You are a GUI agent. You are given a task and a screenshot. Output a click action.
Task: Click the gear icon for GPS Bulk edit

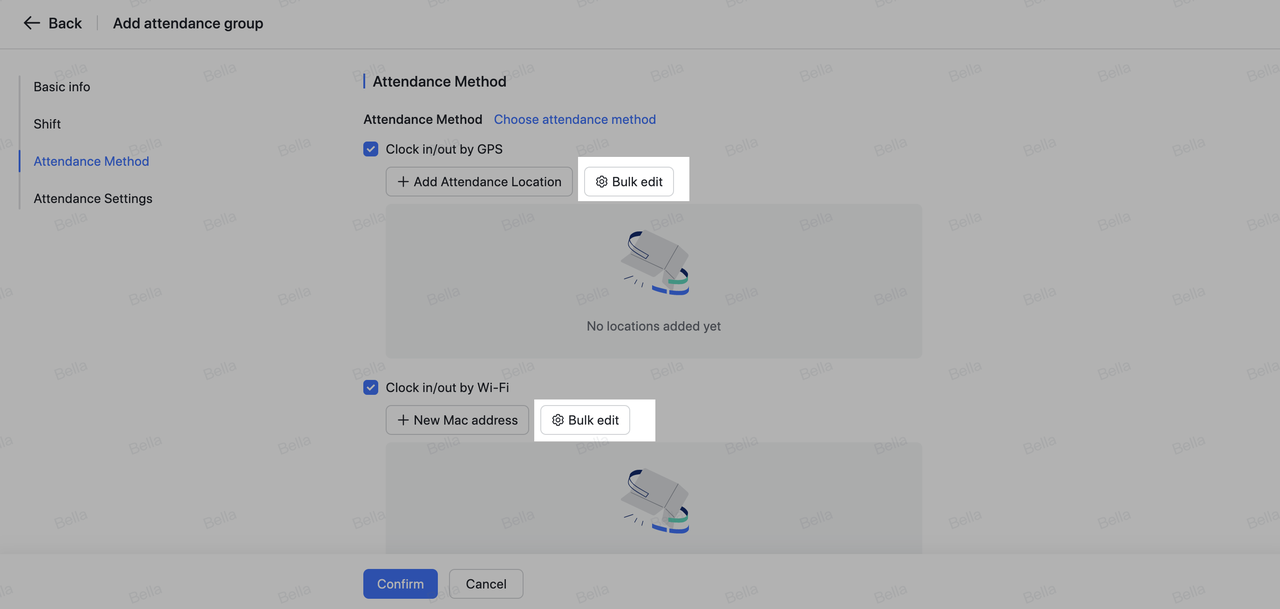(601, 182)
